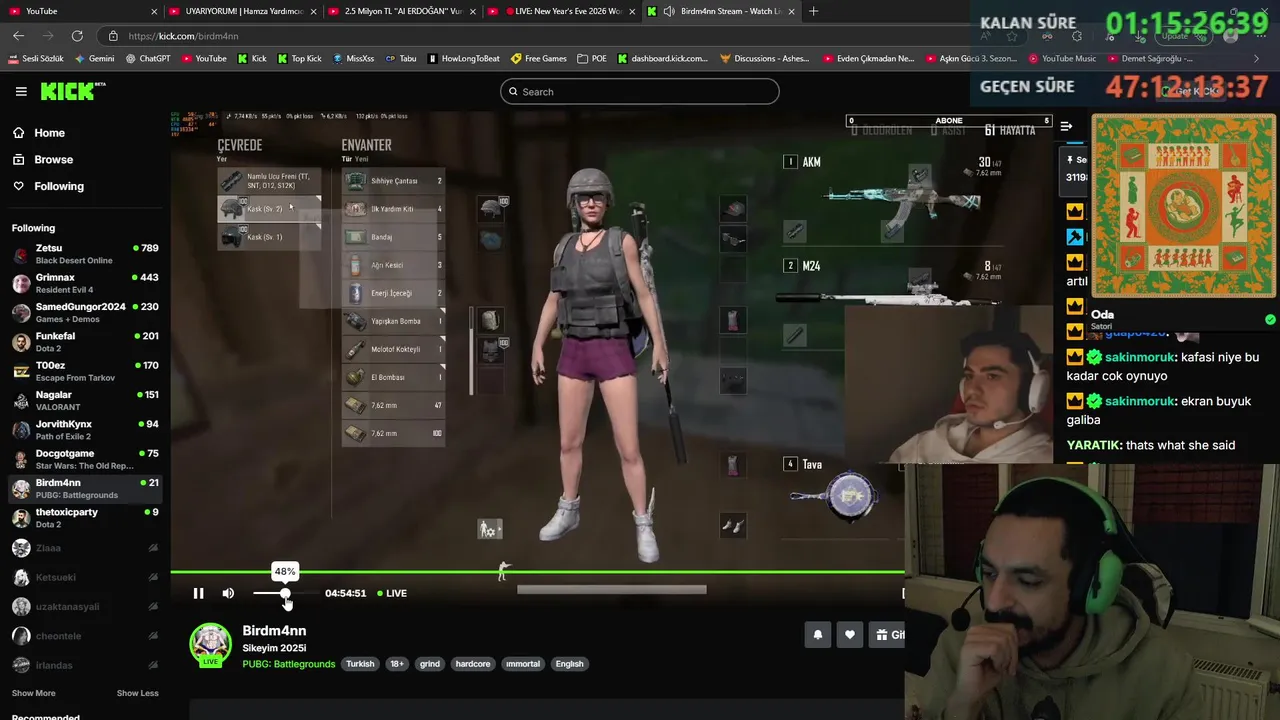1280x720 pixels.
Task: Click the address bar URL
Action: tap(183, 36)
